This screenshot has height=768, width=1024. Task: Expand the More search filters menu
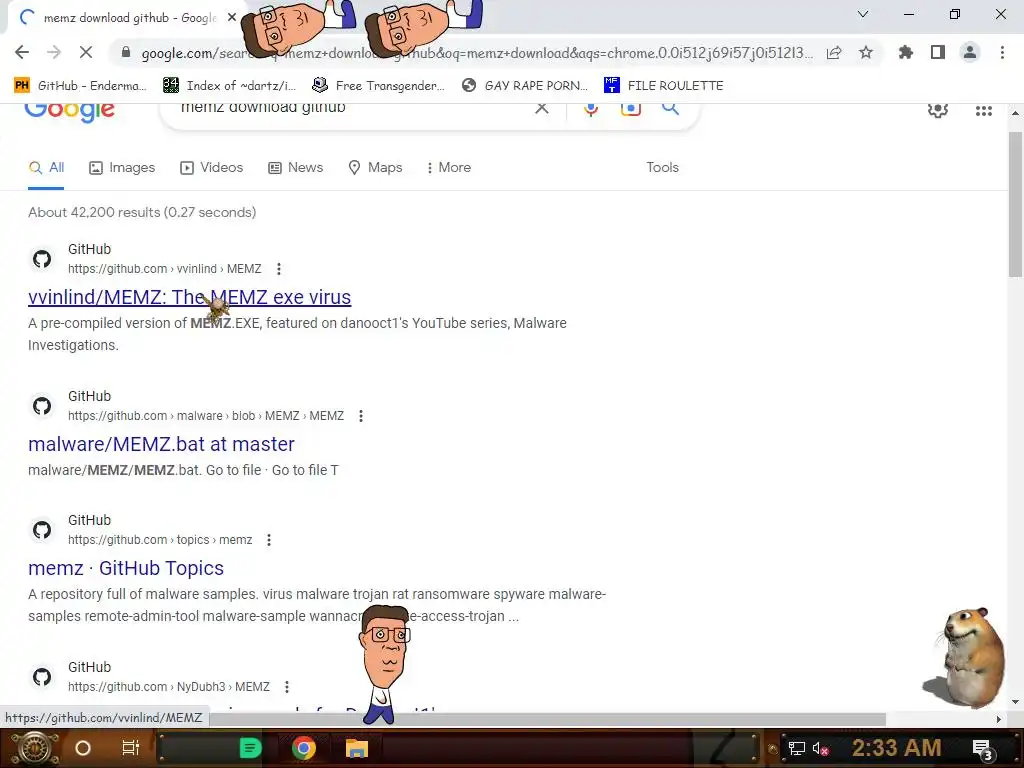(448, 168)
